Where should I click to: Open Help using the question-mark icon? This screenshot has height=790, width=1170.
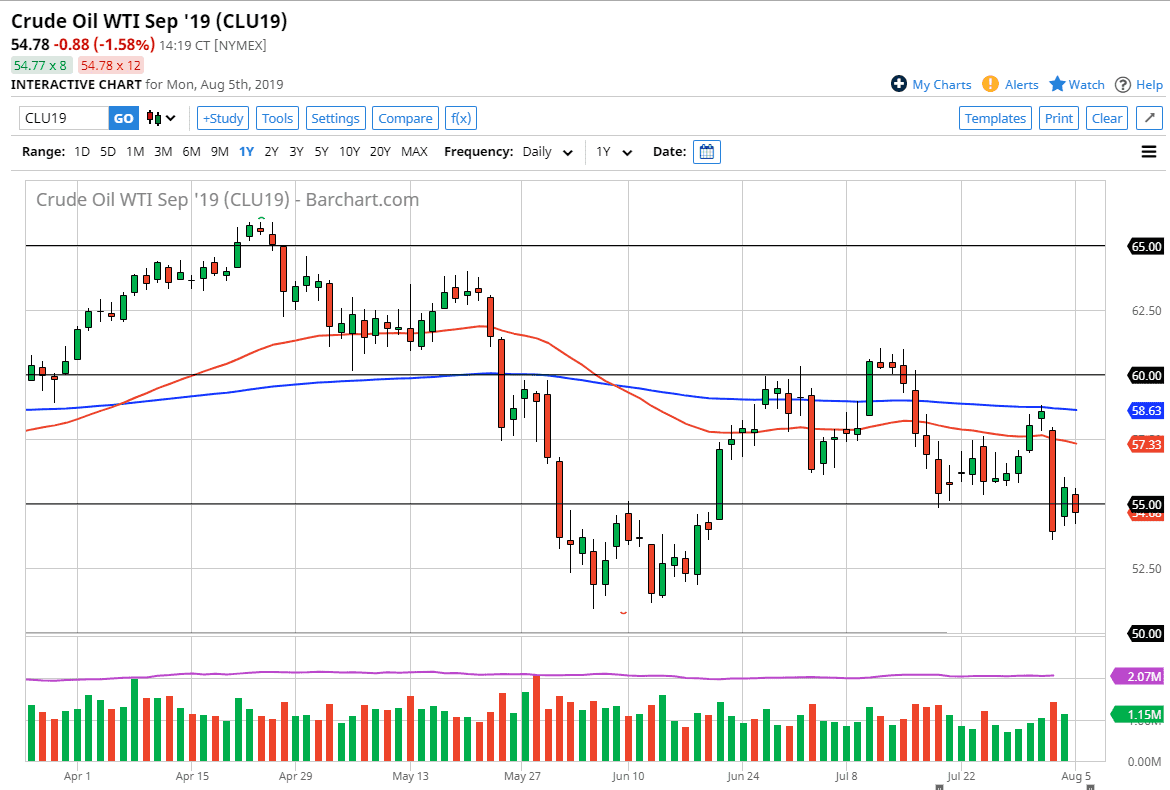point(1122,85)
